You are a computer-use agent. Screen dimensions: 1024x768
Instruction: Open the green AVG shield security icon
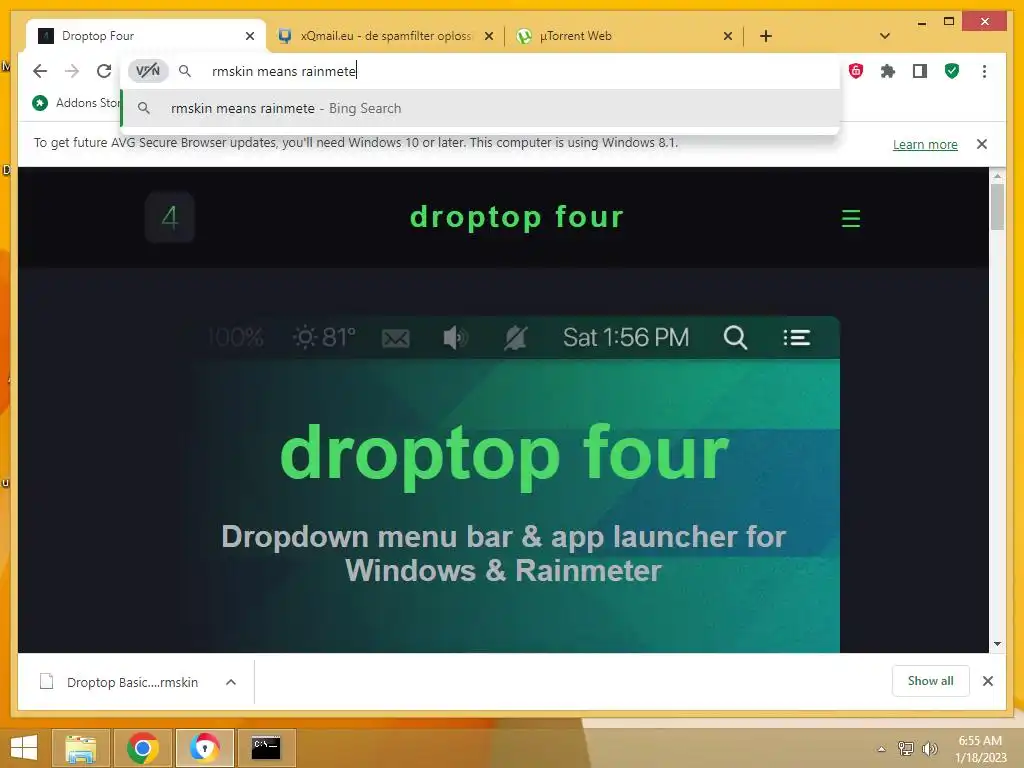pyautogui.click(x=952, y=71)
